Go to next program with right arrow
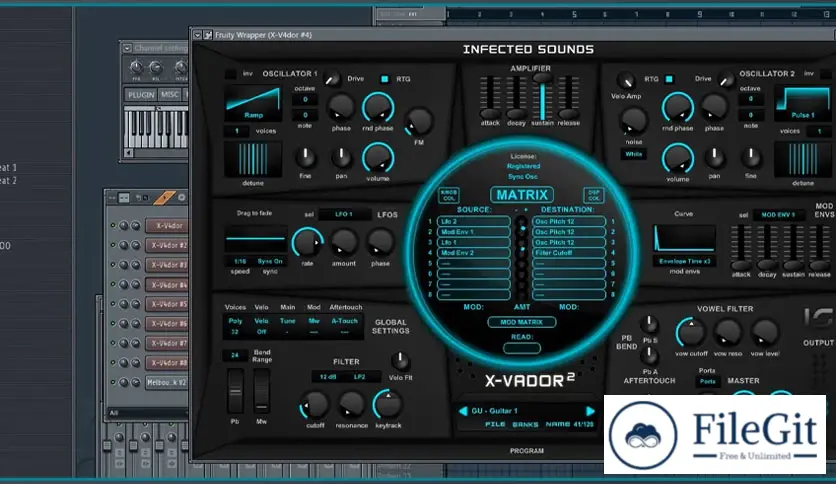This screenshot has width=836, height=484. [x=590, y=411]
